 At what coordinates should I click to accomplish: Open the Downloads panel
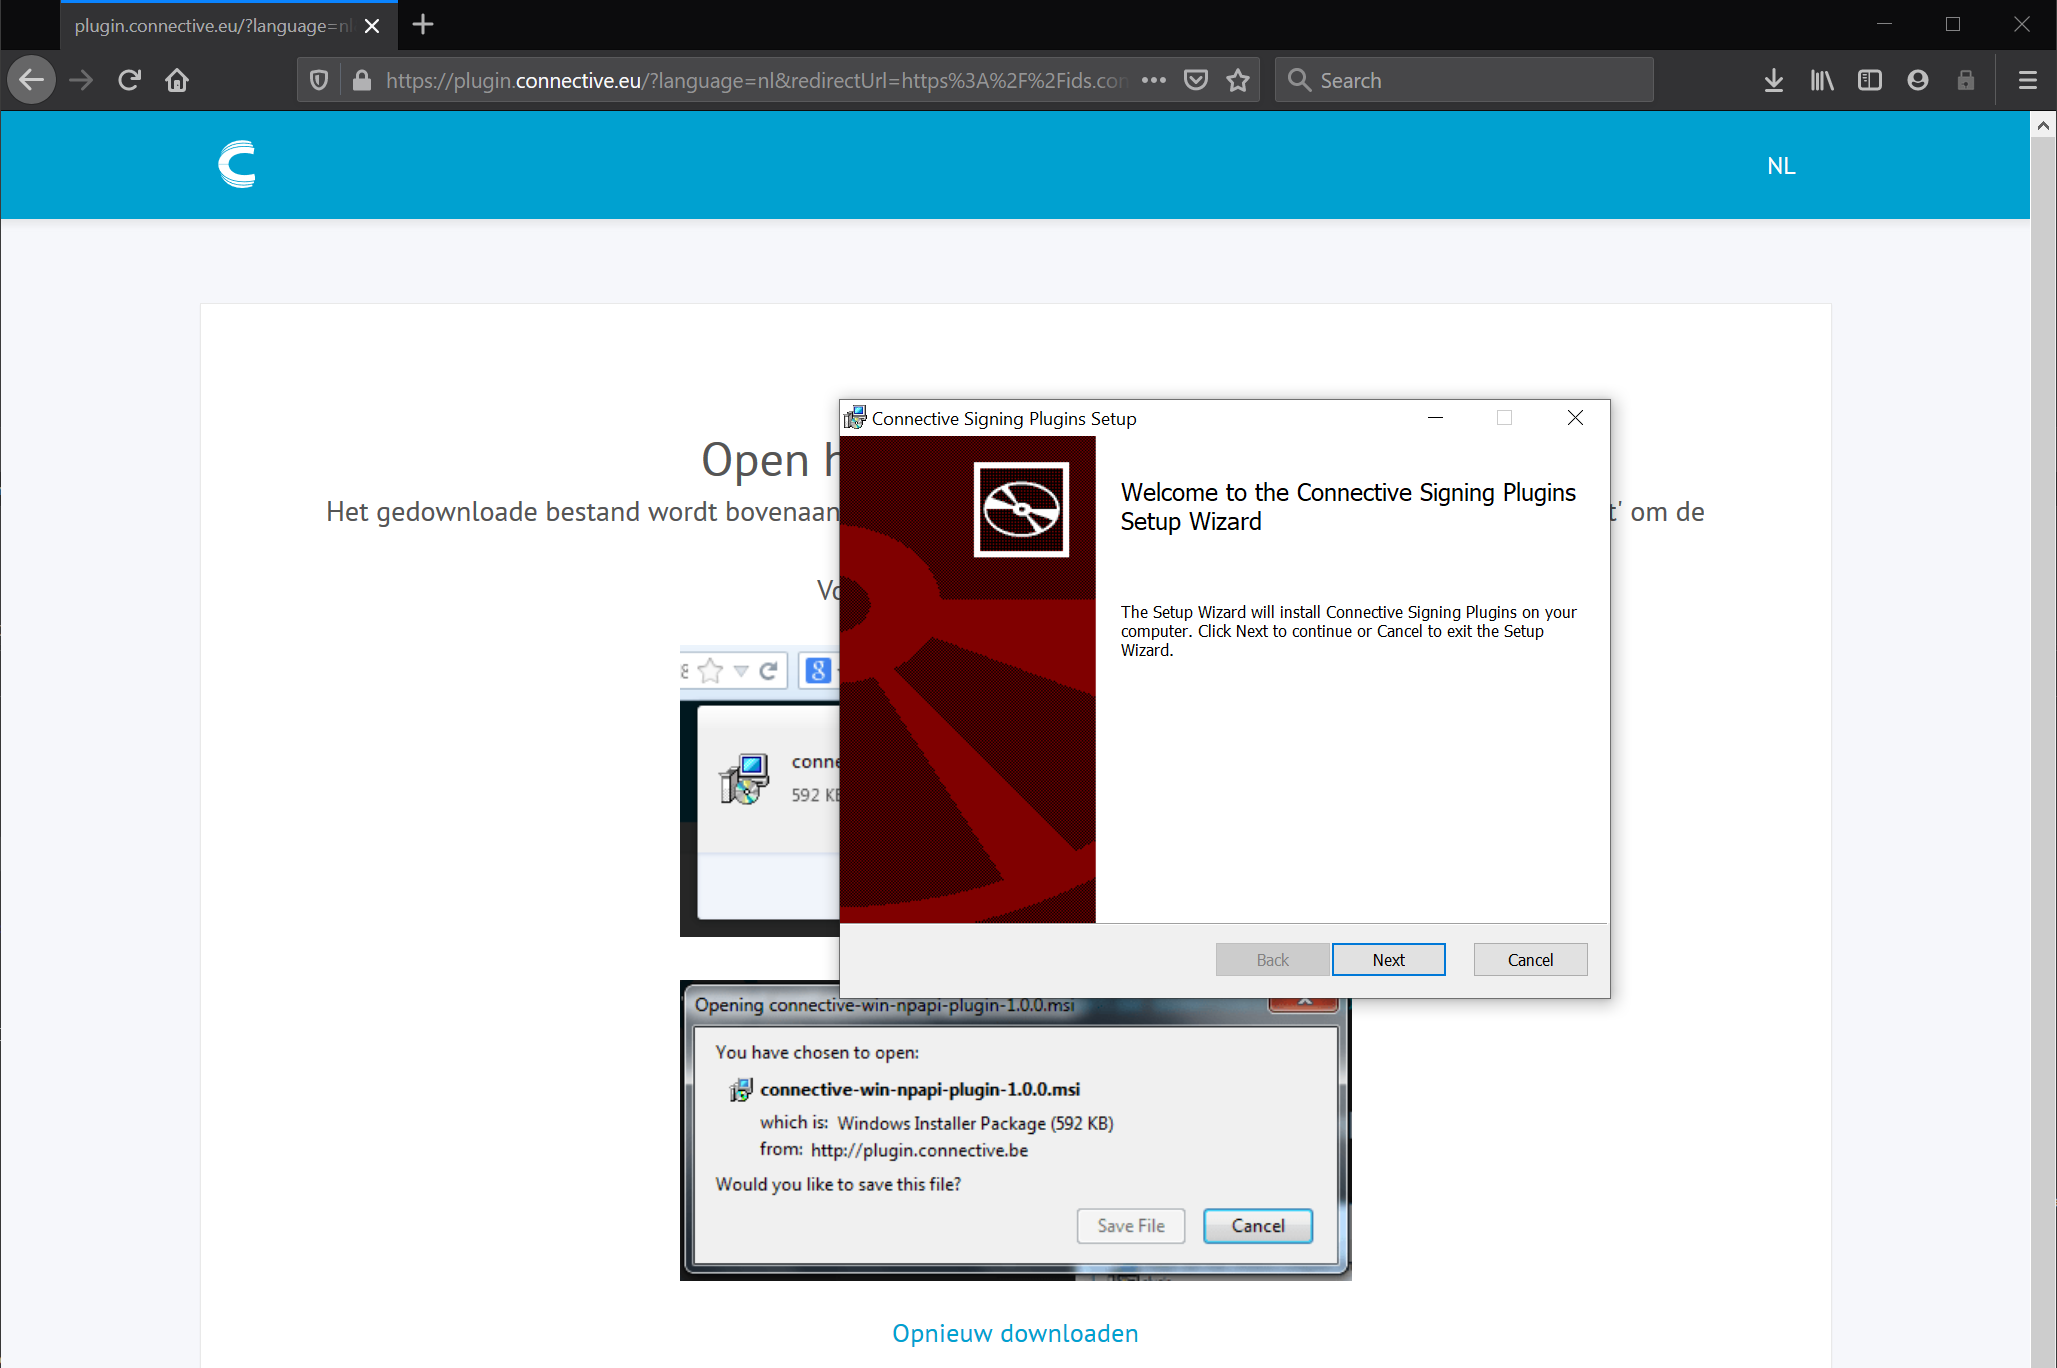click(x=1774, y=80)
